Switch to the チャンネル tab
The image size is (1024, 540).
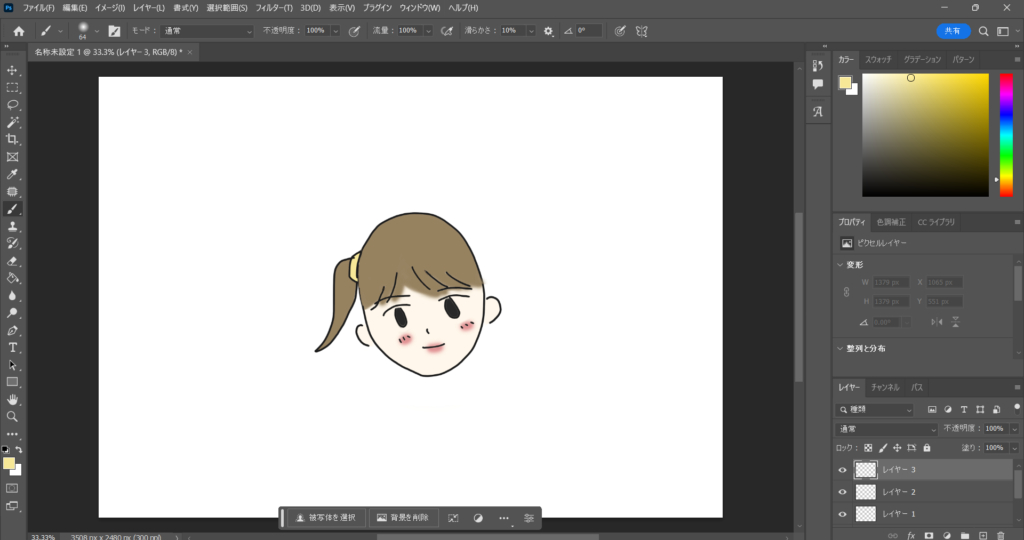point(885,387)
